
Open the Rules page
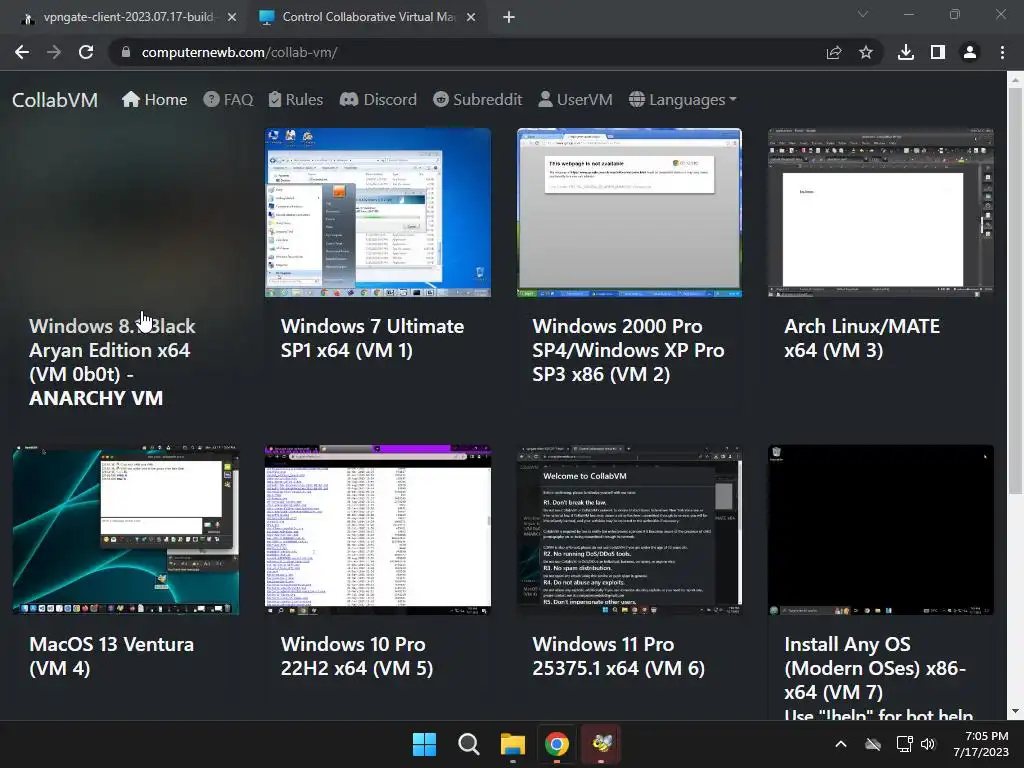coord(296,99)
